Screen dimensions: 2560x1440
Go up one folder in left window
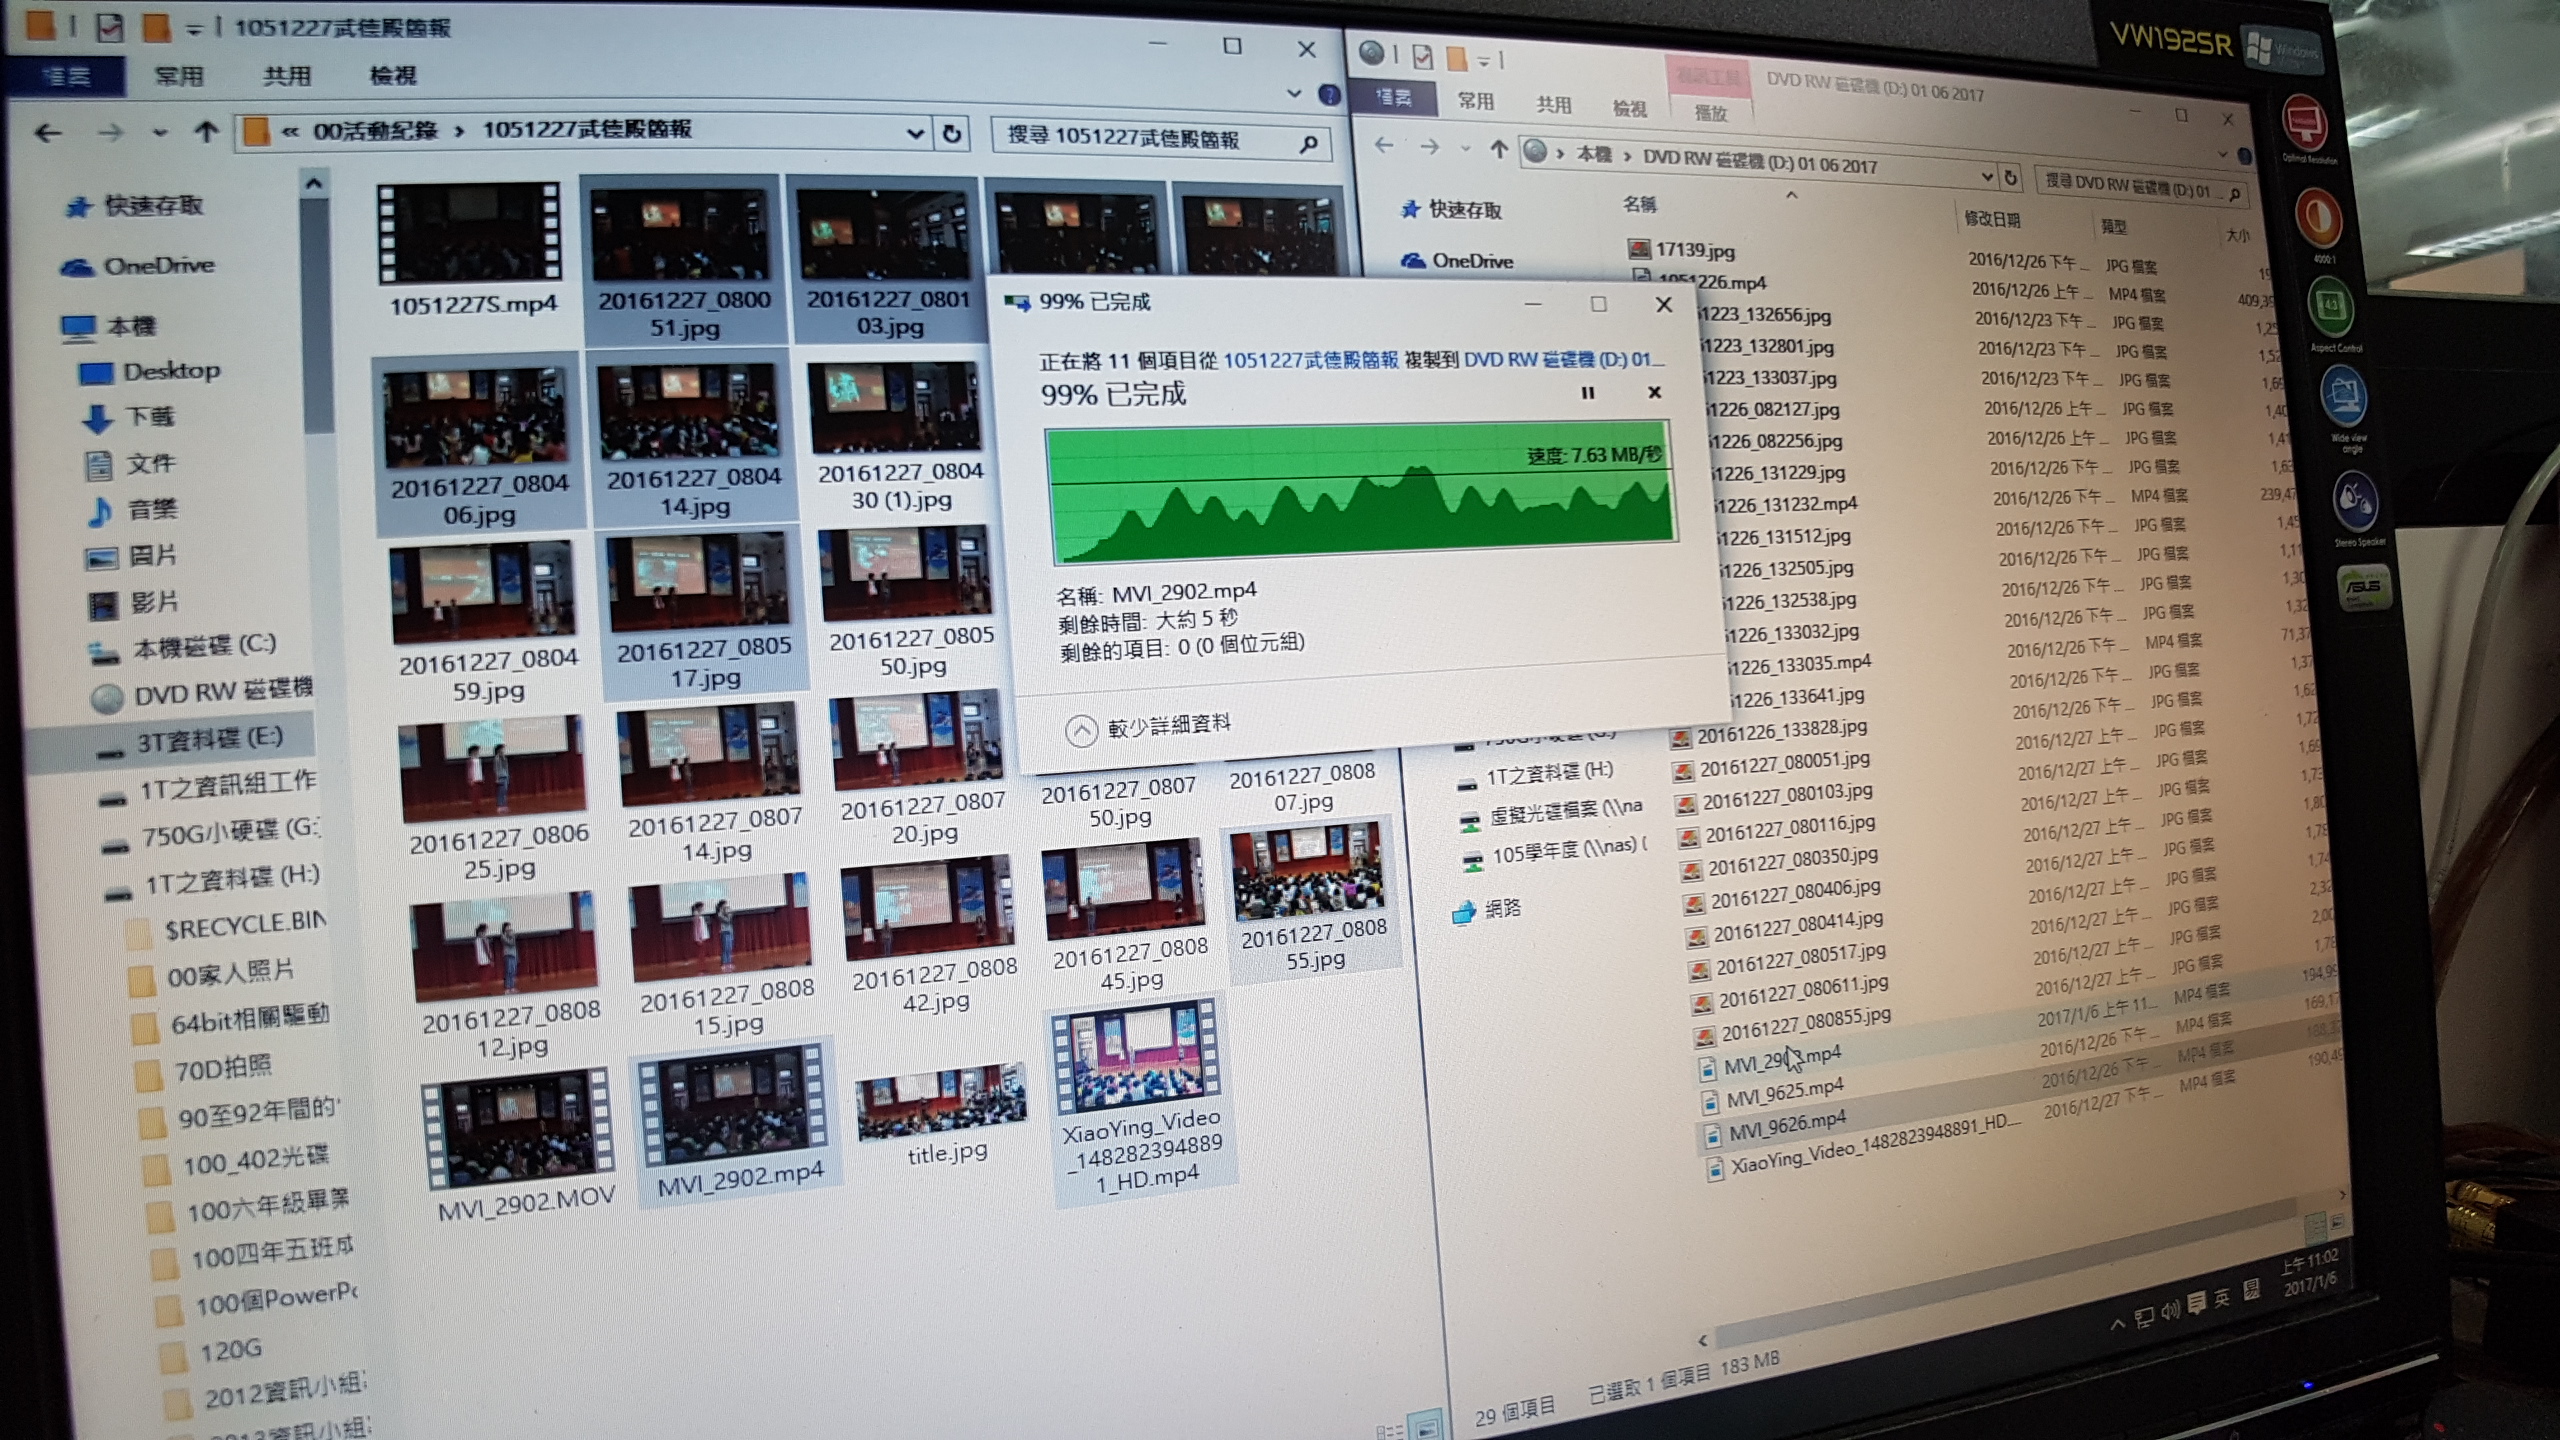(206, 131)
